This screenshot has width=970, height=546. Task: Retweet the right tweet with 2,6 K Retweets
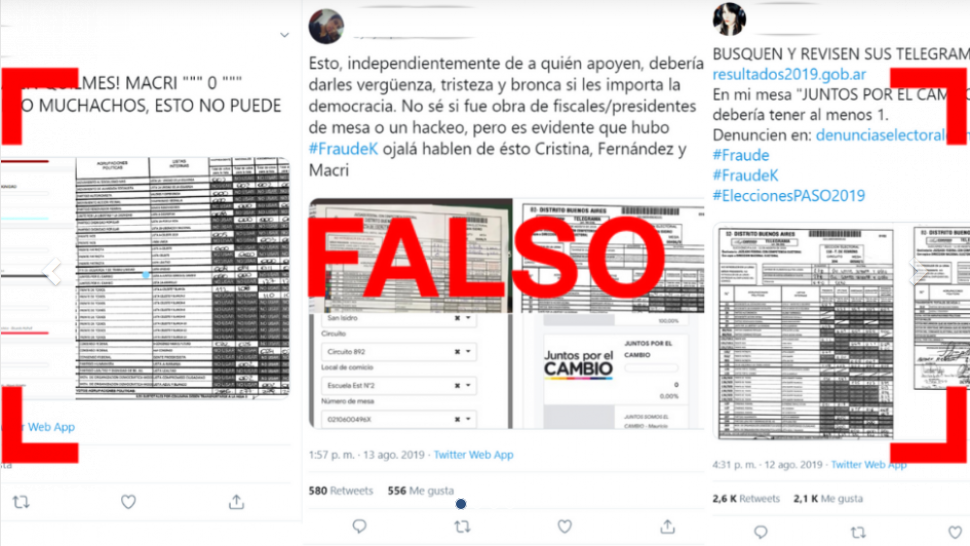(858, 532)
